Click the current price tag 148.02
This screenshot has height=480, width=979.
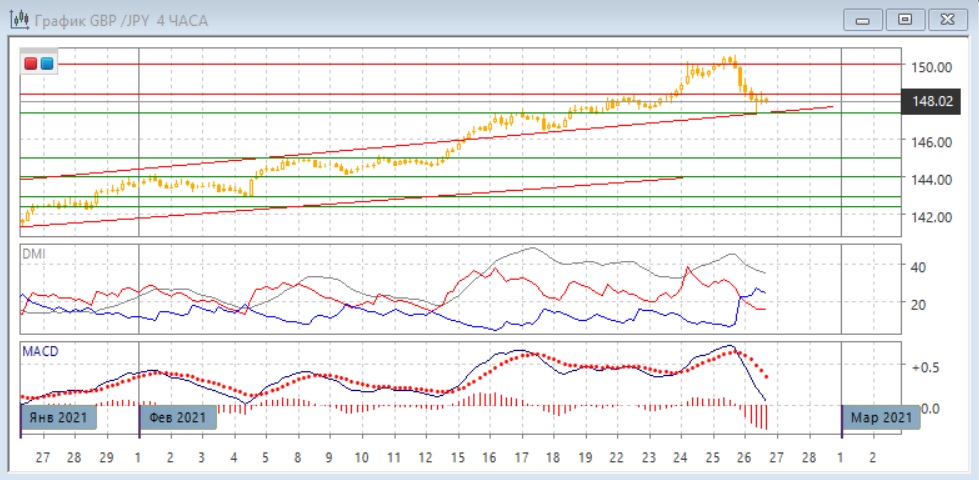click(931, 100)
